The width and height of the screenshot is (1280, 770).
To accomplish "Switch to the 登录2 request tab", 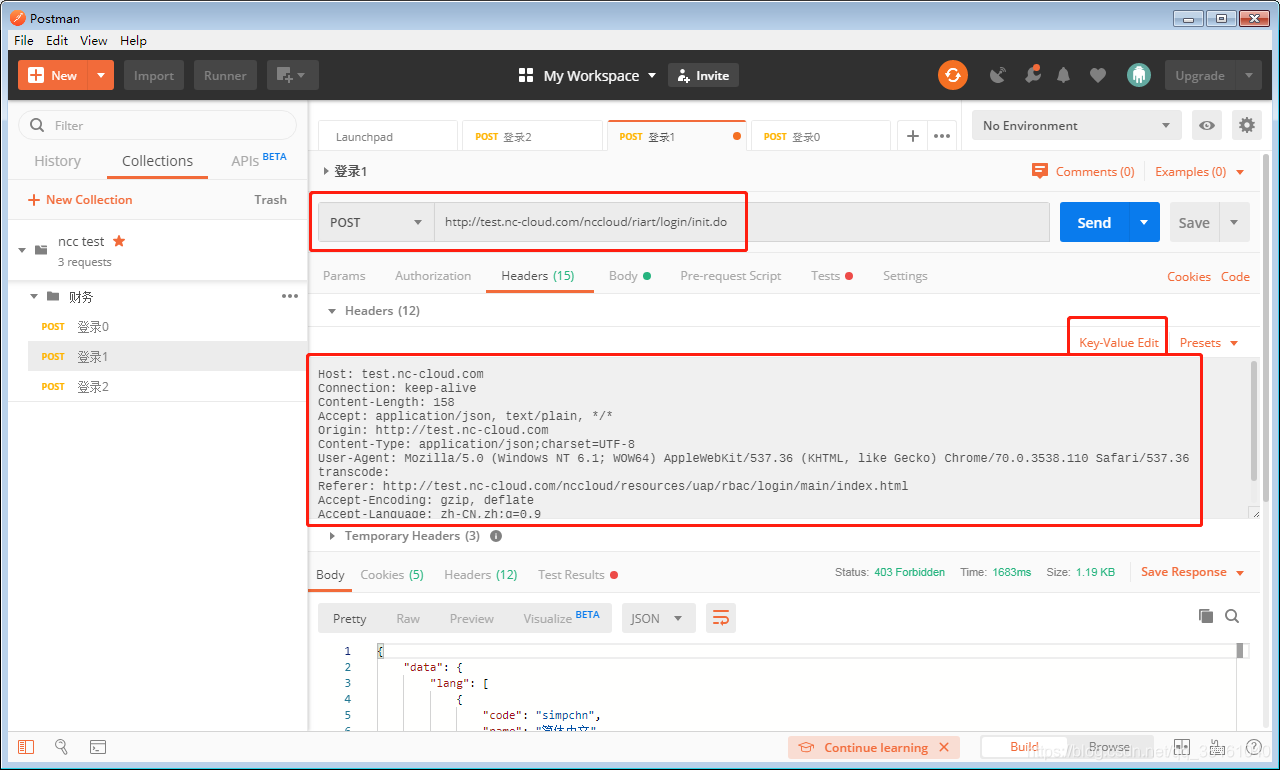I will [x=534, y=136].
